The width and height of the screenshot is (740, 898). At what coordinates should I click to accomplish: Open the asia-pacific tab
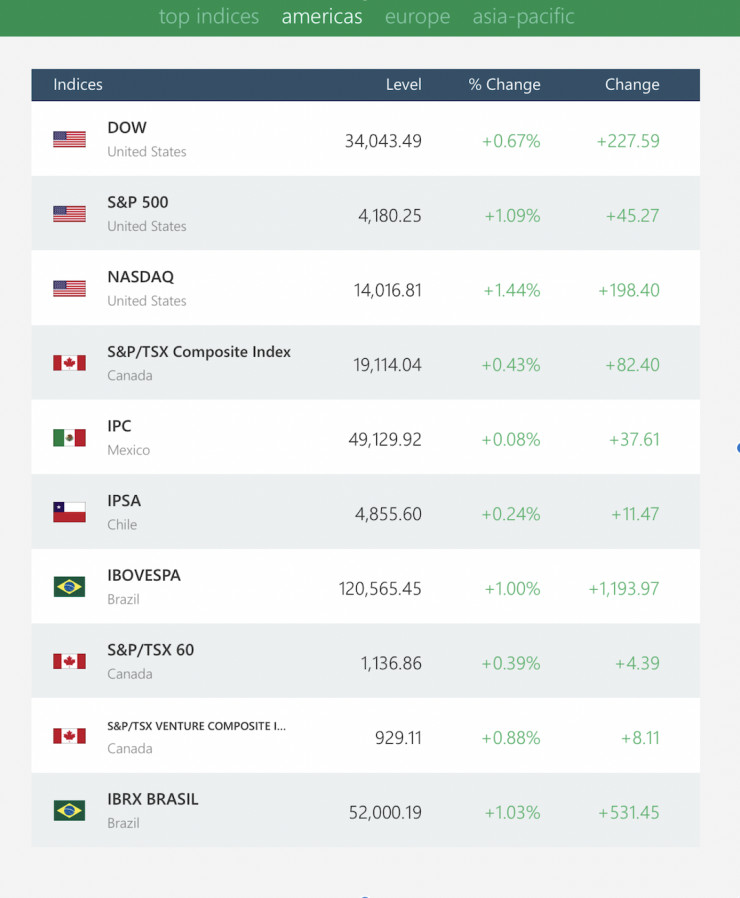[x=523, y=16]
